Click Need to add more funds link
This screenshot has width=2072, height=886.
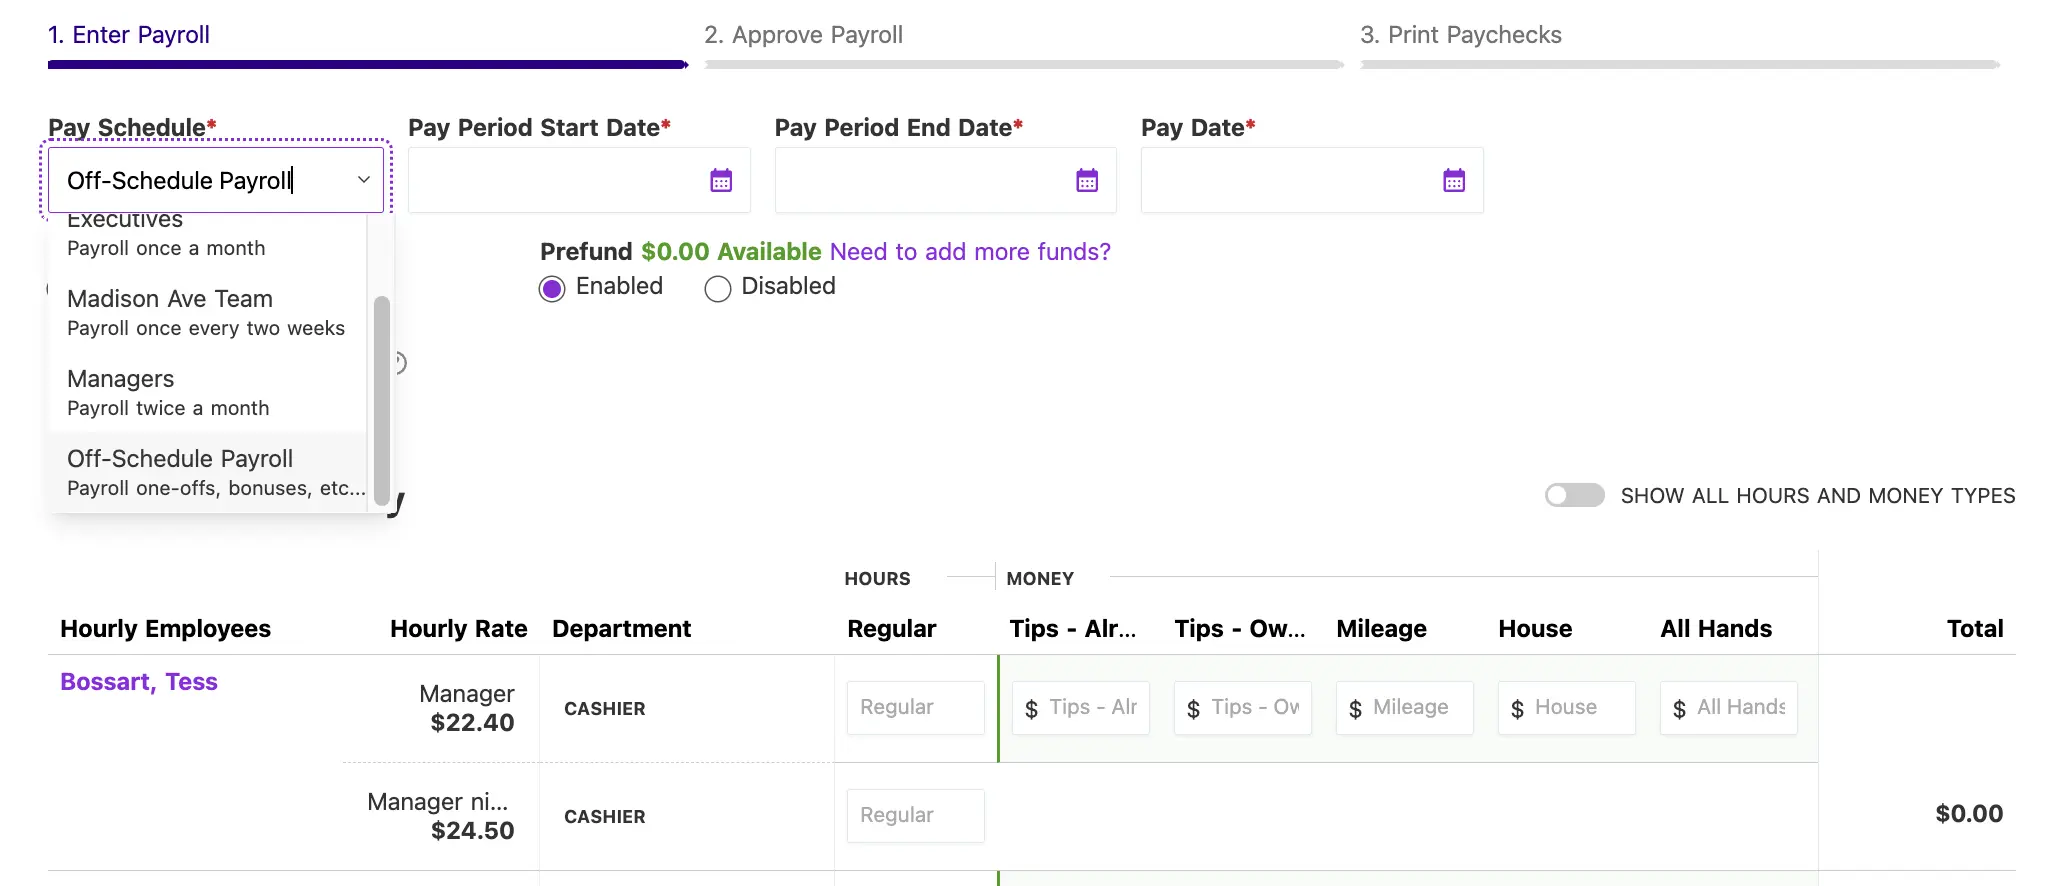coord(970,252)
